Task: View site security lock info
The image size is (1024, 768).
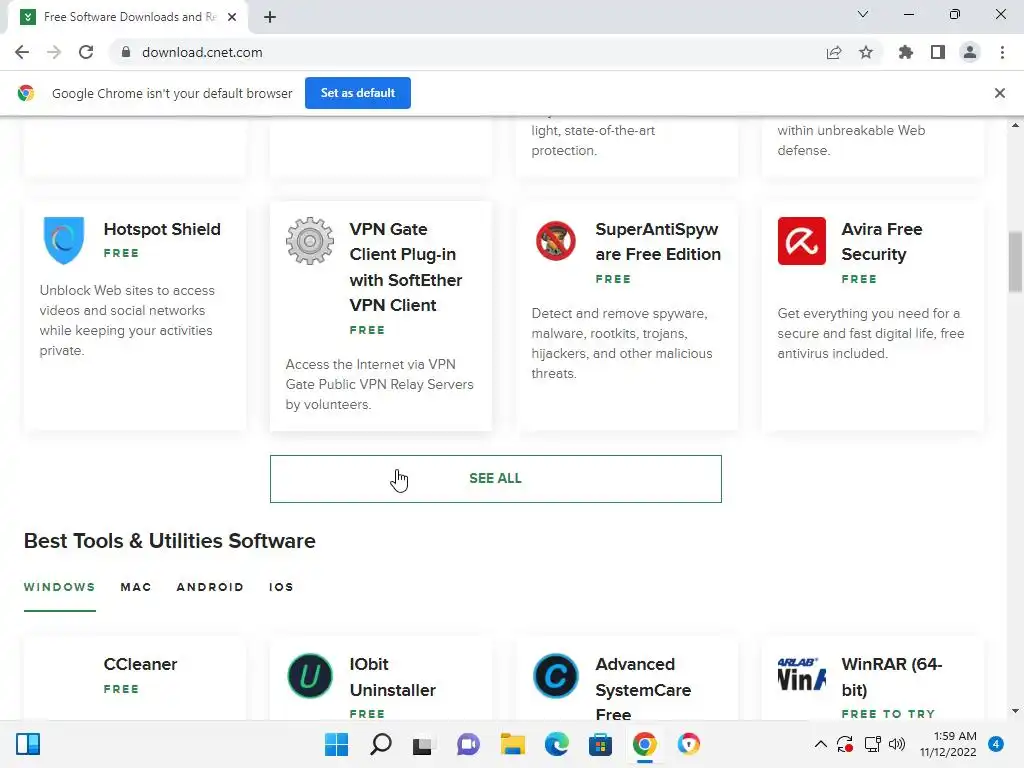Action: coord(126,52)
